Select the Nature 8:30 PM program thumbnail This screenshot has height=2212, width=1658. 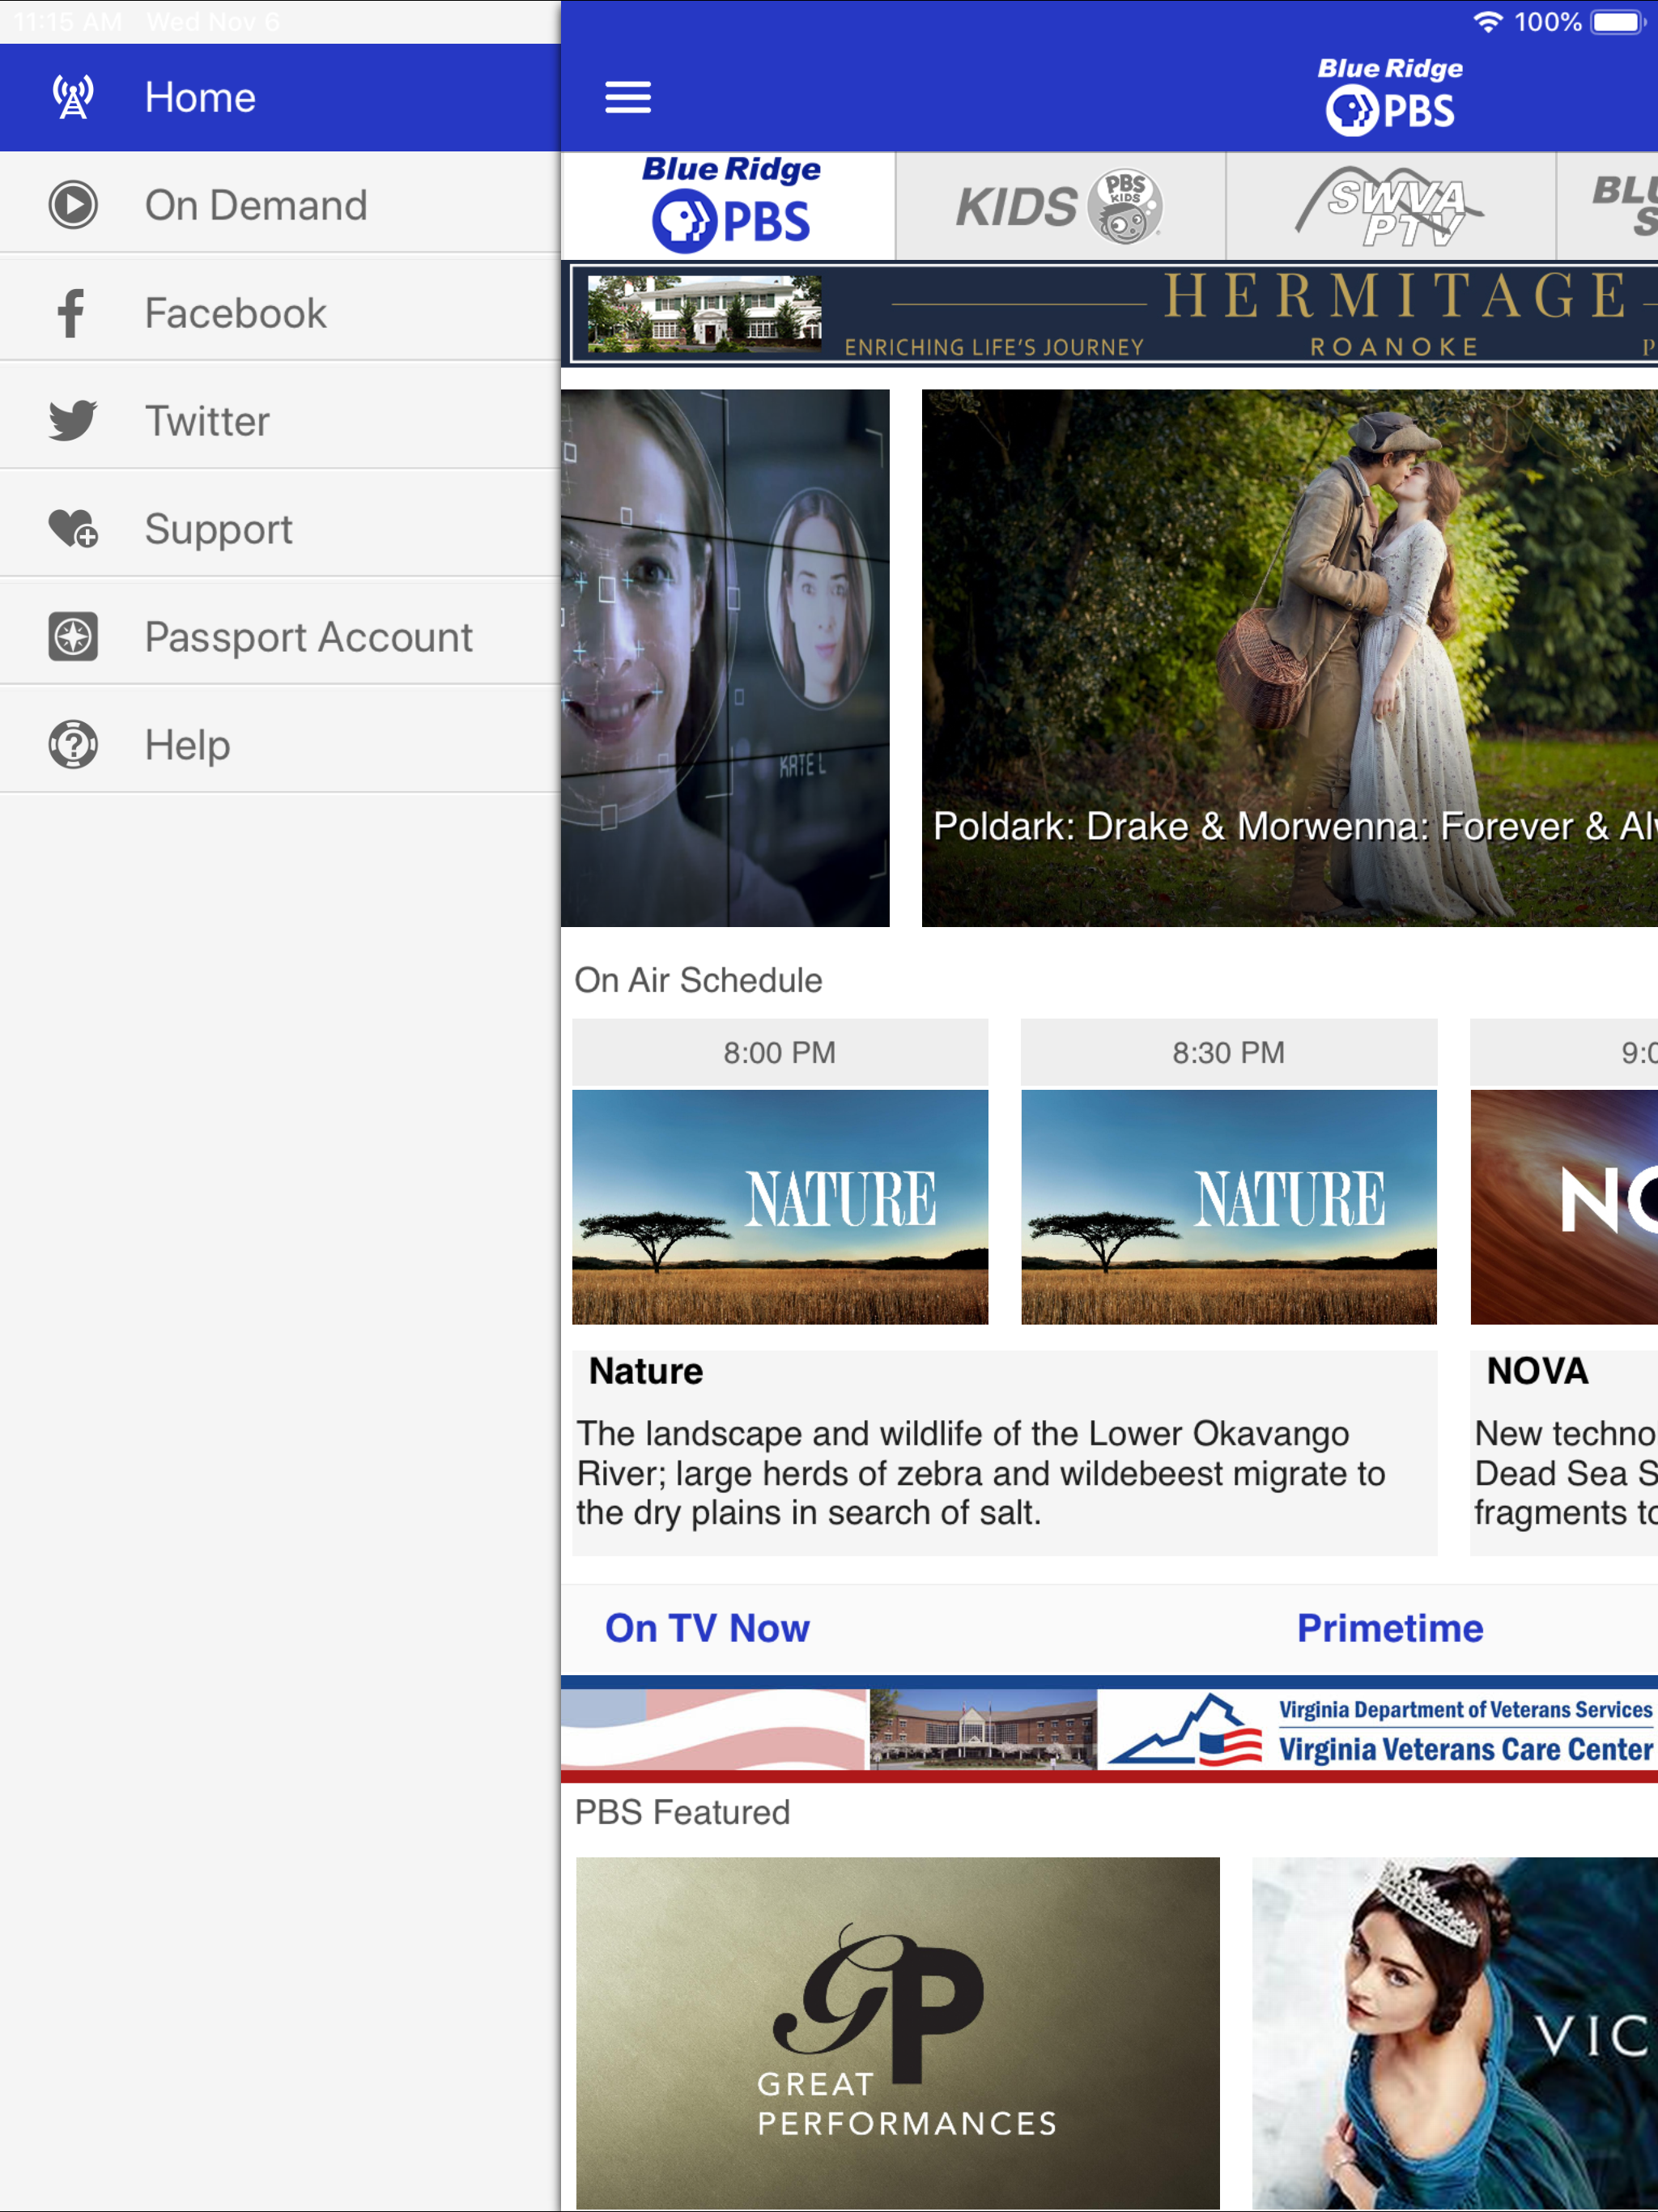(x=1229, y=1207)
